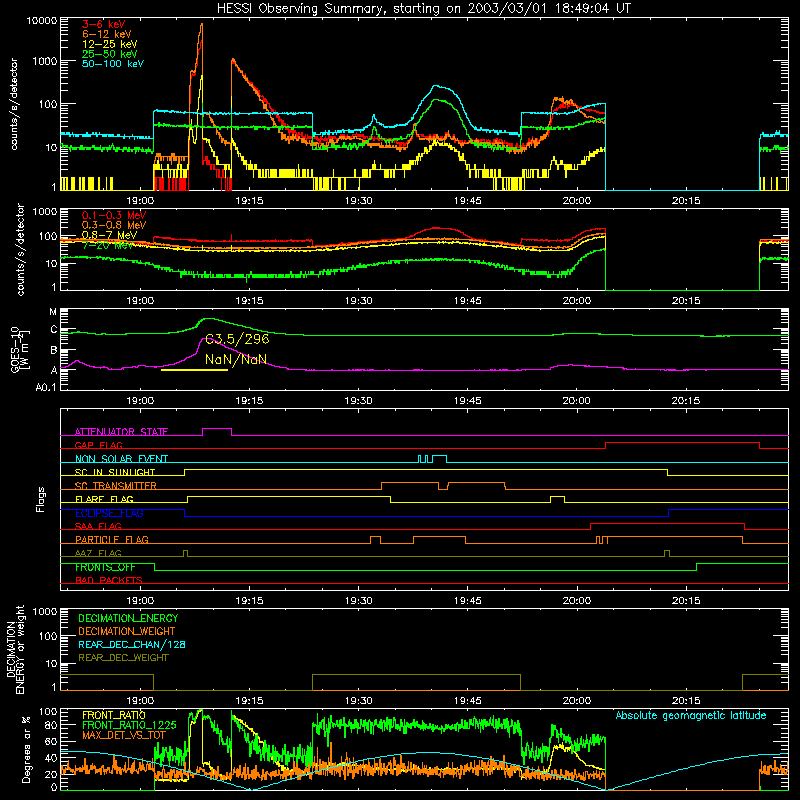The image size is (800, 800).
Task: Click the 20:00 time label under MeV panel
Action: [577, 301]
